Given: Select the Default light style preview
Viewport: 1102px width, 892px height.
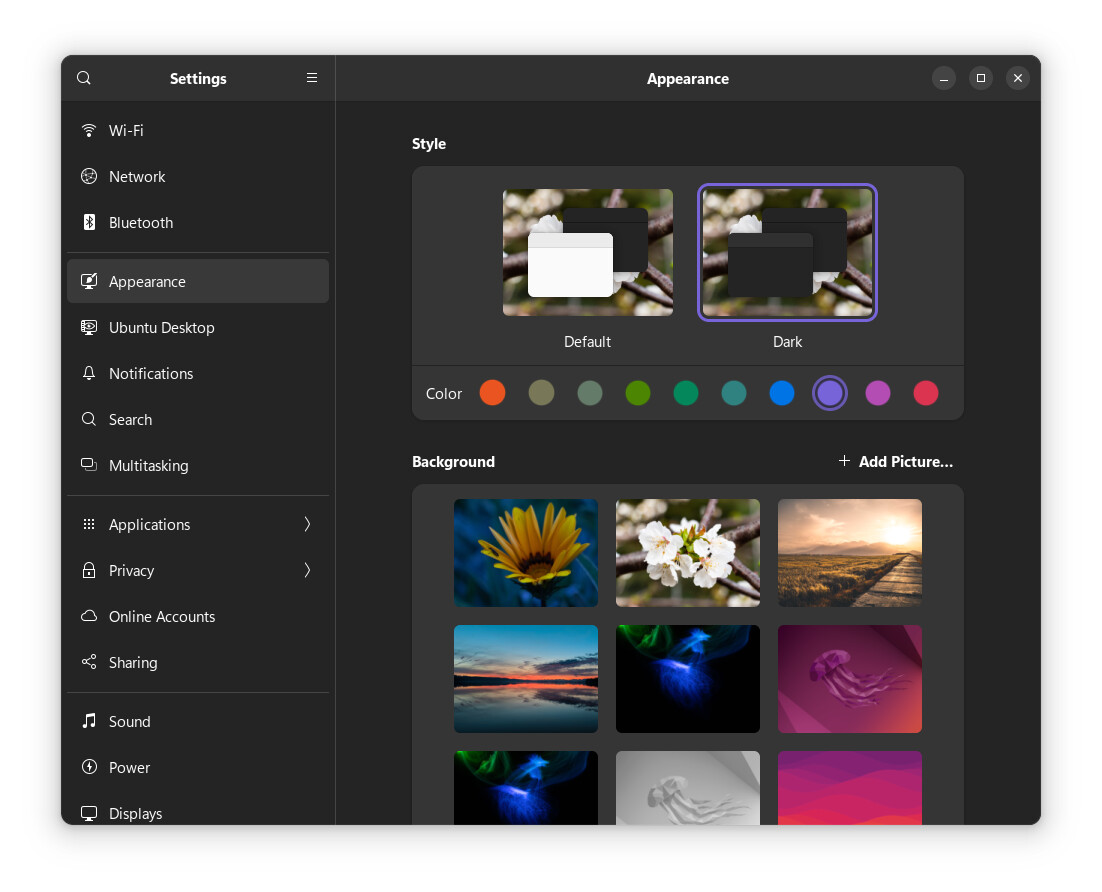Looking at the screenshot, I should [x=588, y=252].
